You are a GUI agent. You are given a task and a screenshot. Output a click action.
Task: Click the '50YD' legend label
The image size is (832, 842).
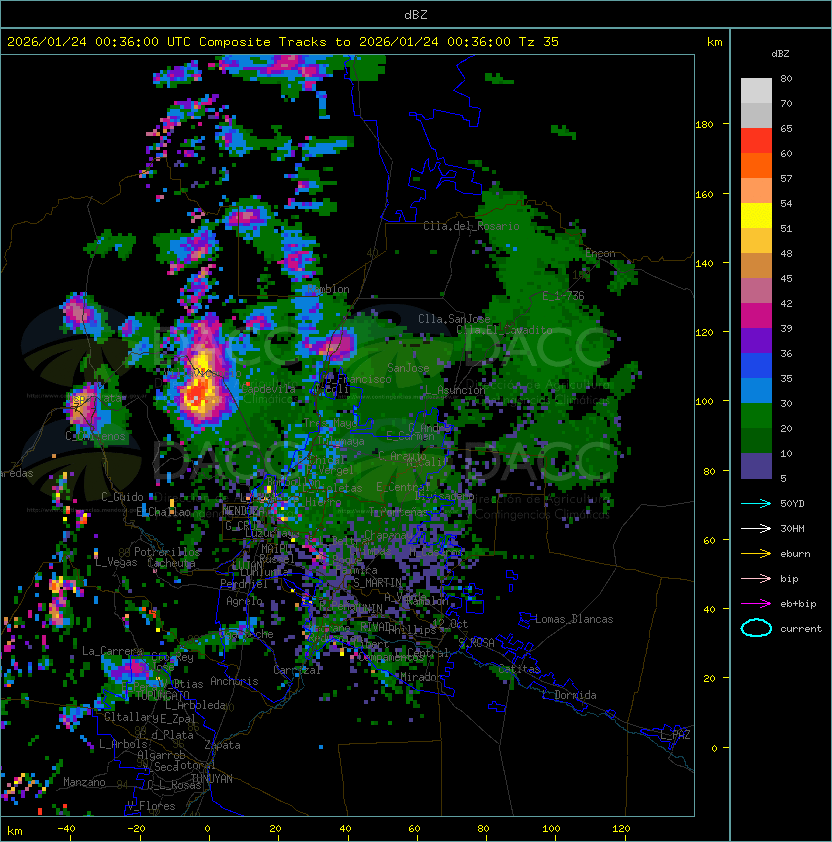pyautogui.click(x=792, y=503)
